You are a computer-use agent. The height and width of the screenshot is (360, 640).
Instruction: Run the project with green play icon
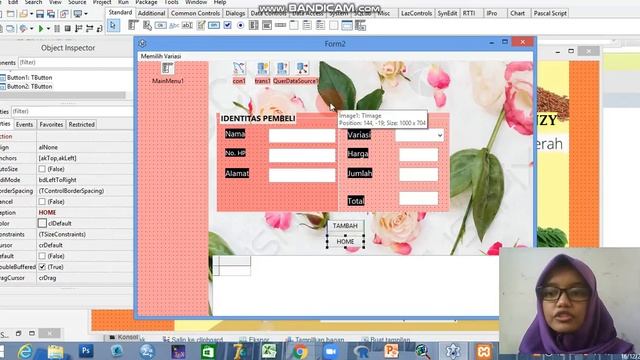tap(41, 29)
